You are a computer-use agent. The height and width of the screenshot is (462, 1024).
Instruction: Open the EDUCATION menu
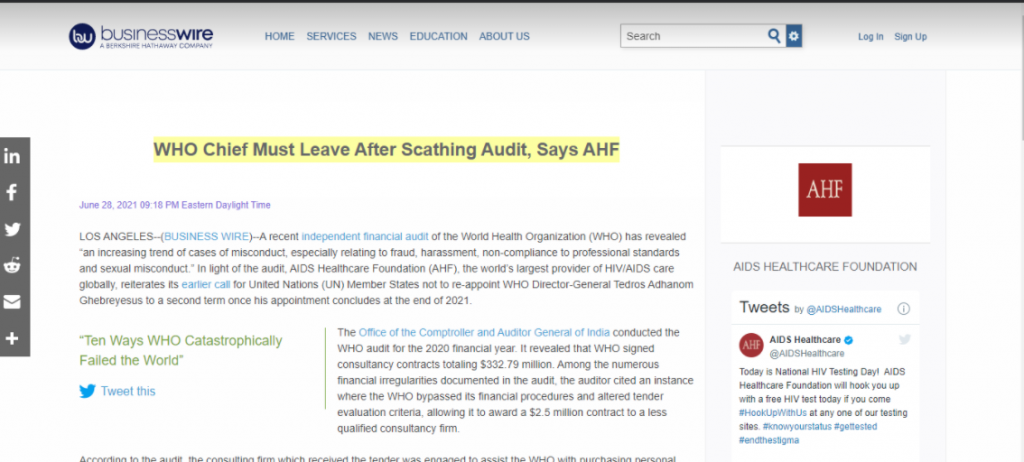click(438, 37)
